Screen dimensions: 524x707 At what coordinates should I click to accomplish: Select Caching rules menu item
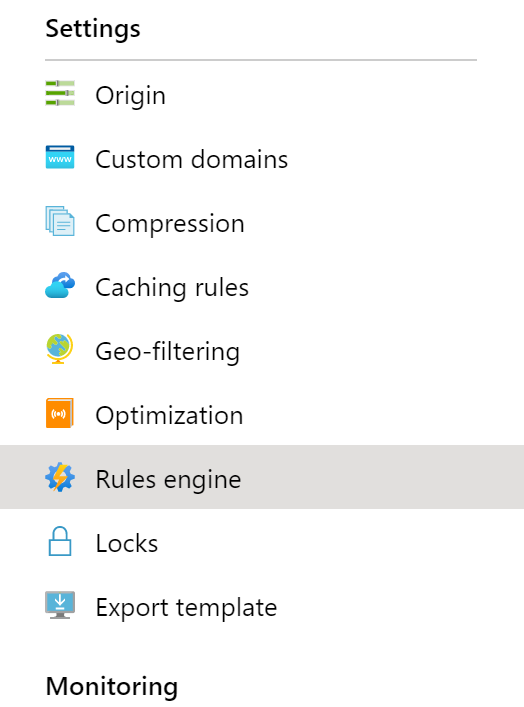pos(262,286)
